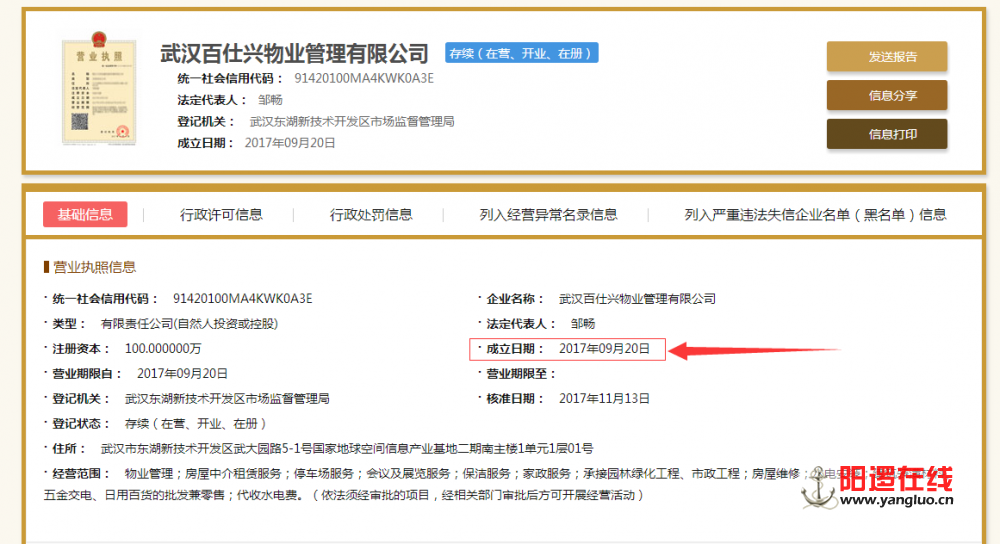This screenshot has width=1000, height=544.
Task: Click header registration authority 武汉东湖新技术开发区市场监督管理局
Action: coord(352,122)
